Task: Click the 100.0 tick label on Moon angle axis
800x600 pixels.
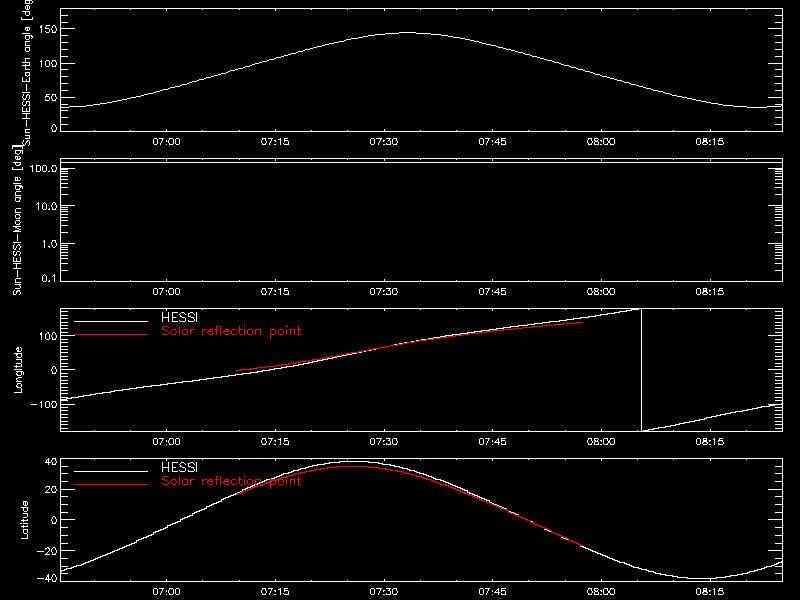Action: [43, 168]
